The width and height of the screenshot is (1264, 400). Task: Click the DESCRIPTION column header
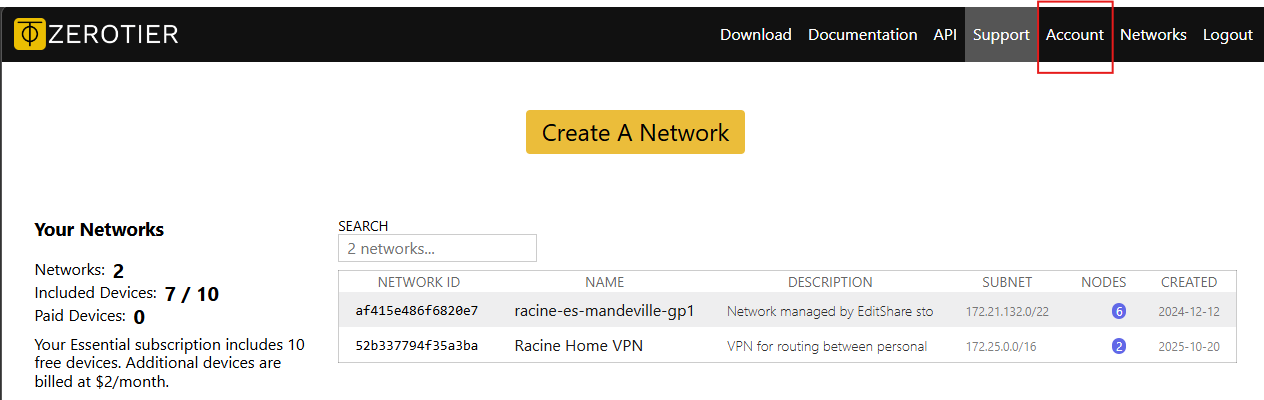(x=830, y=282)
